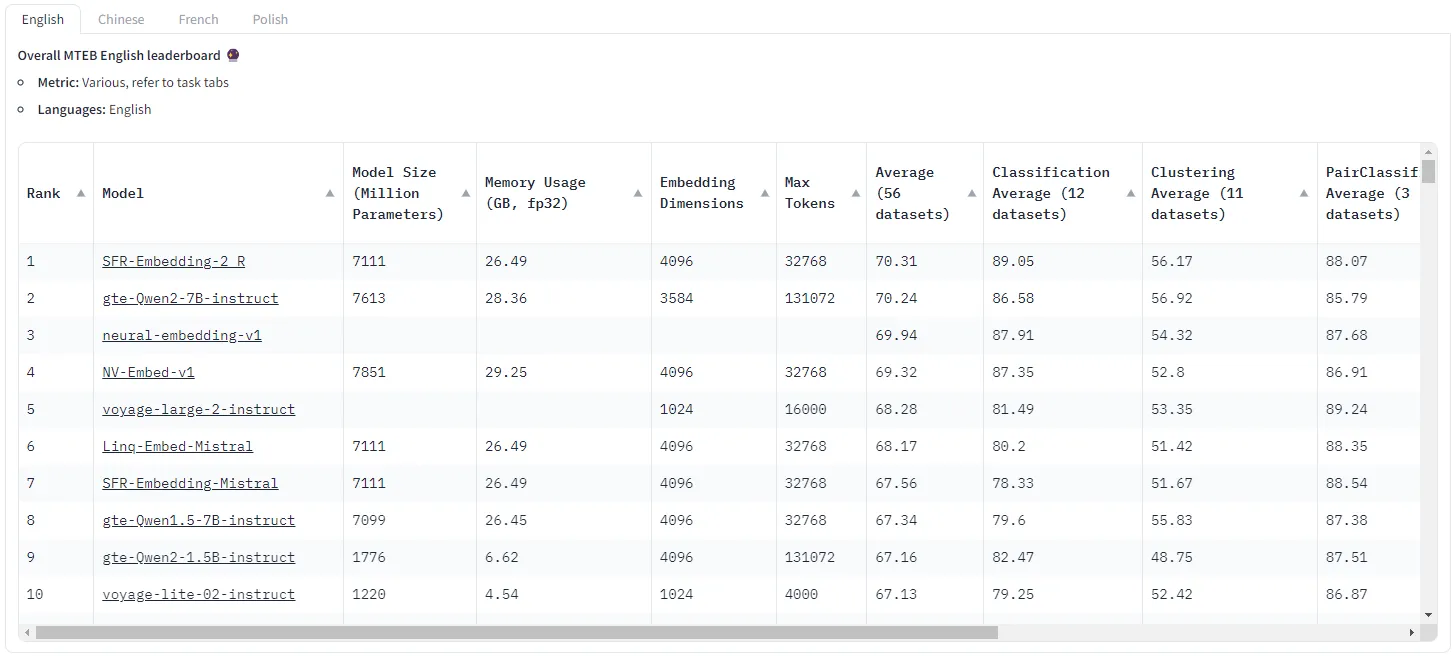The image size is (1456, 656).
Task: Click the Languages: English line
Action: click(x=94, y=109)
